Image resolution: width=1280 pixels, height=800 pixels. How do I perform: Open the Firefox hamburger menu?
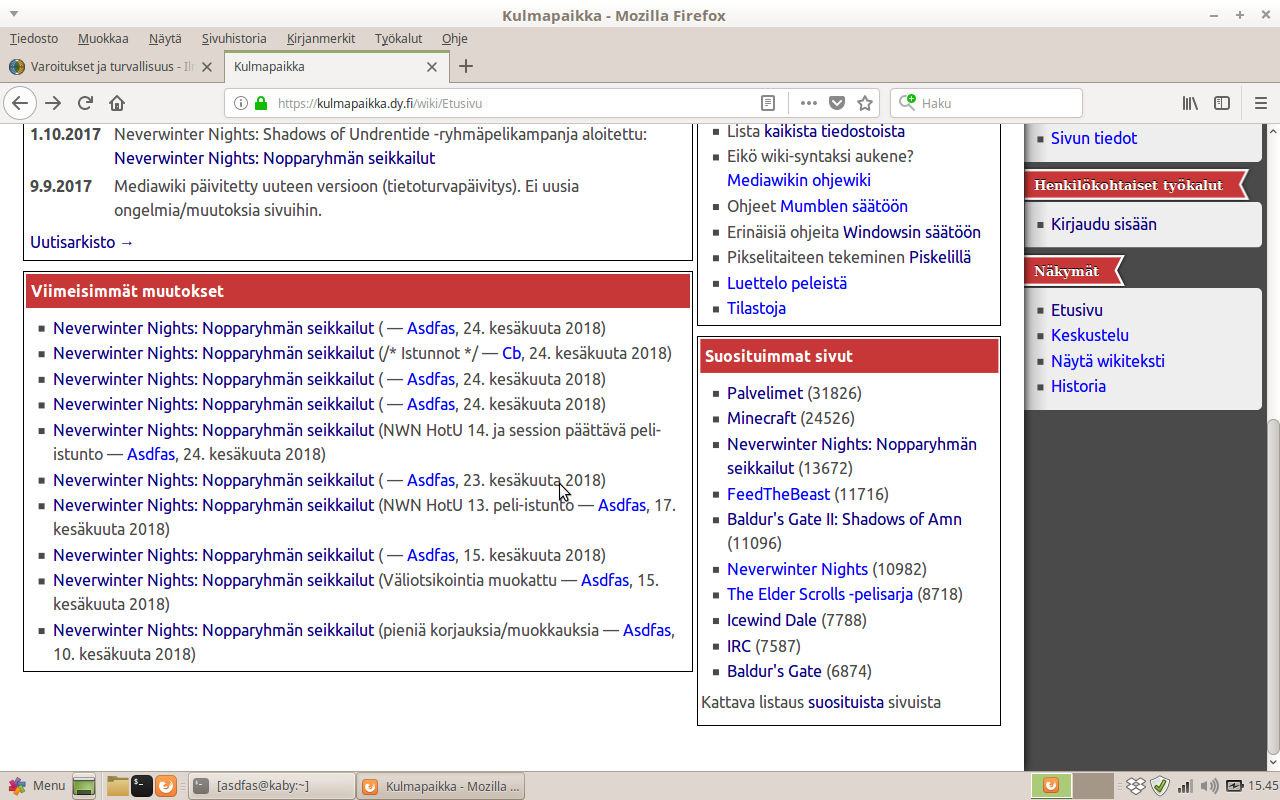click(x=1260, y=103)
